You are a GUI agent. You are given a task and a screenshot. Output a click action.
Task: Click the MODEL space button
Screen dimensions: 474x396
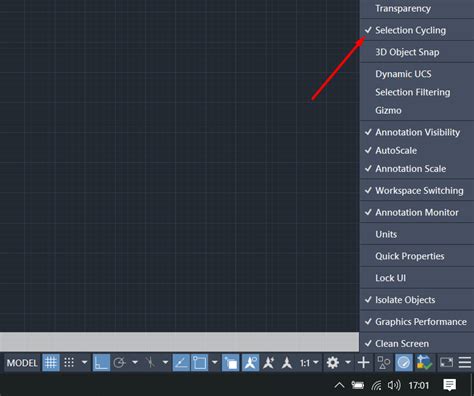tap(22, 363)
